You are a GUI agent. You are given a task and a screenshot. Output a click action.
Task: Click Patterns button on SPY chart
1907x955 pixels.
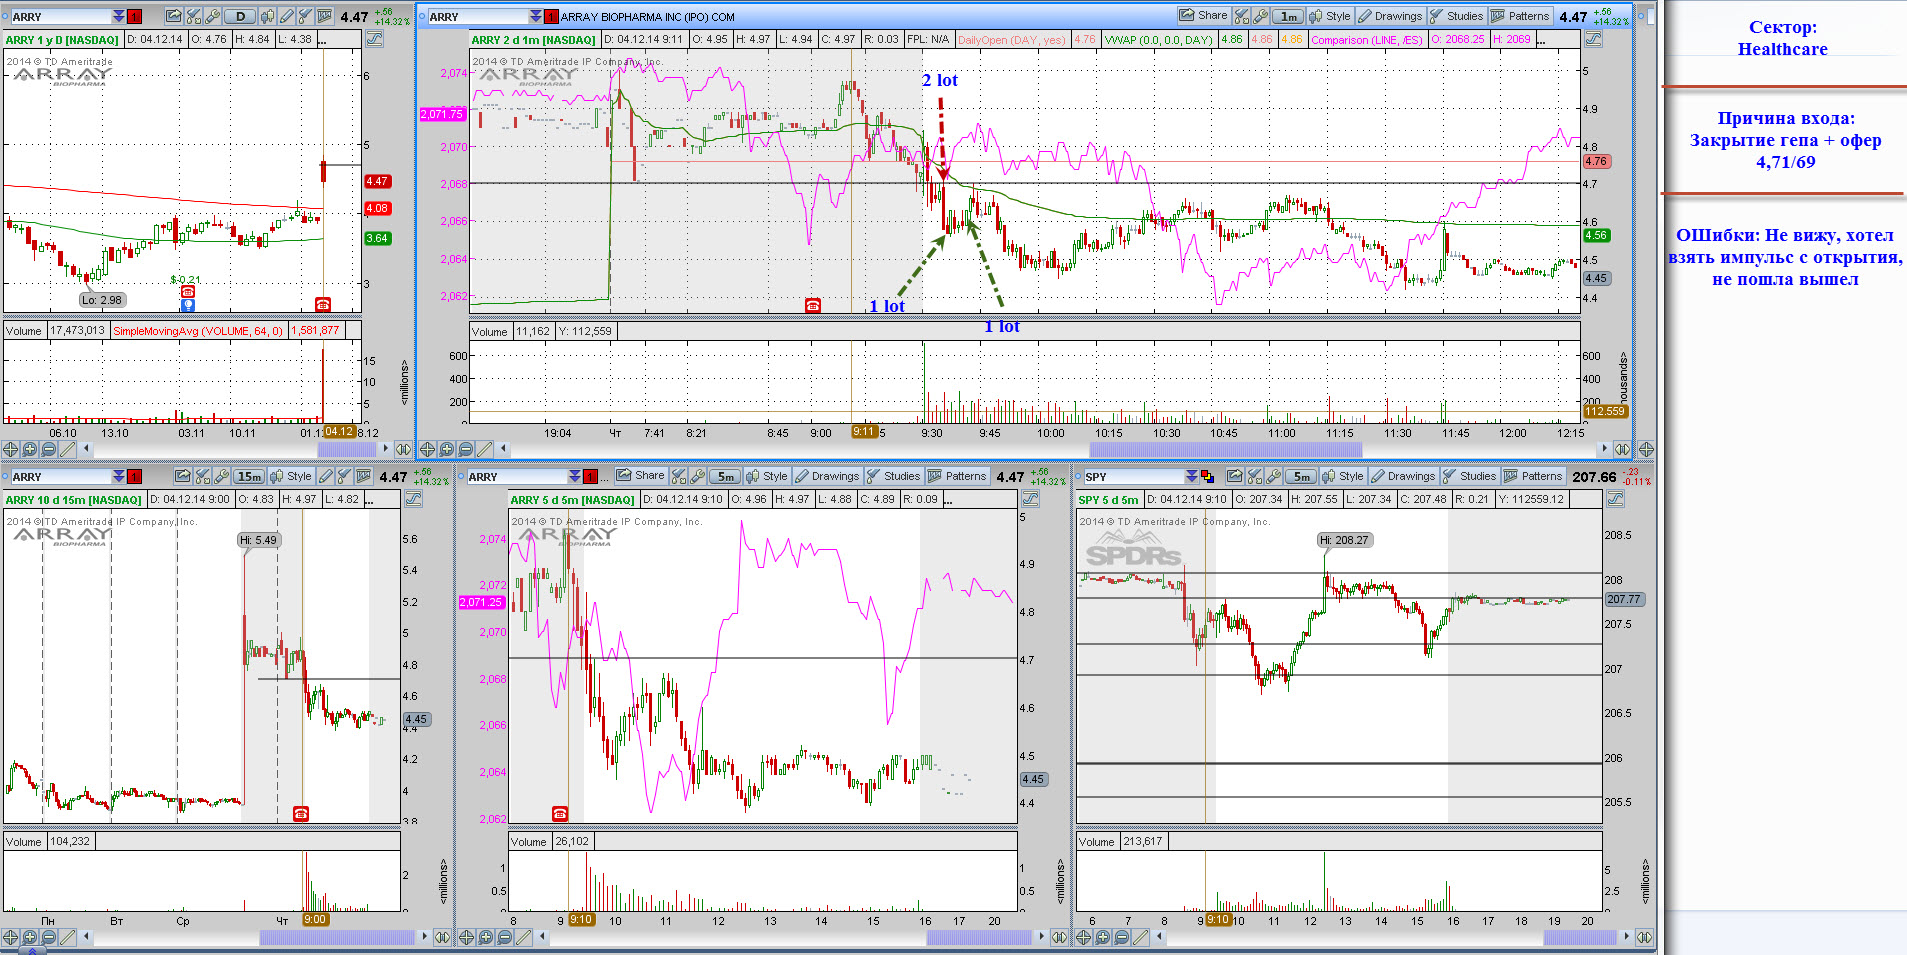coord(1533,476)
